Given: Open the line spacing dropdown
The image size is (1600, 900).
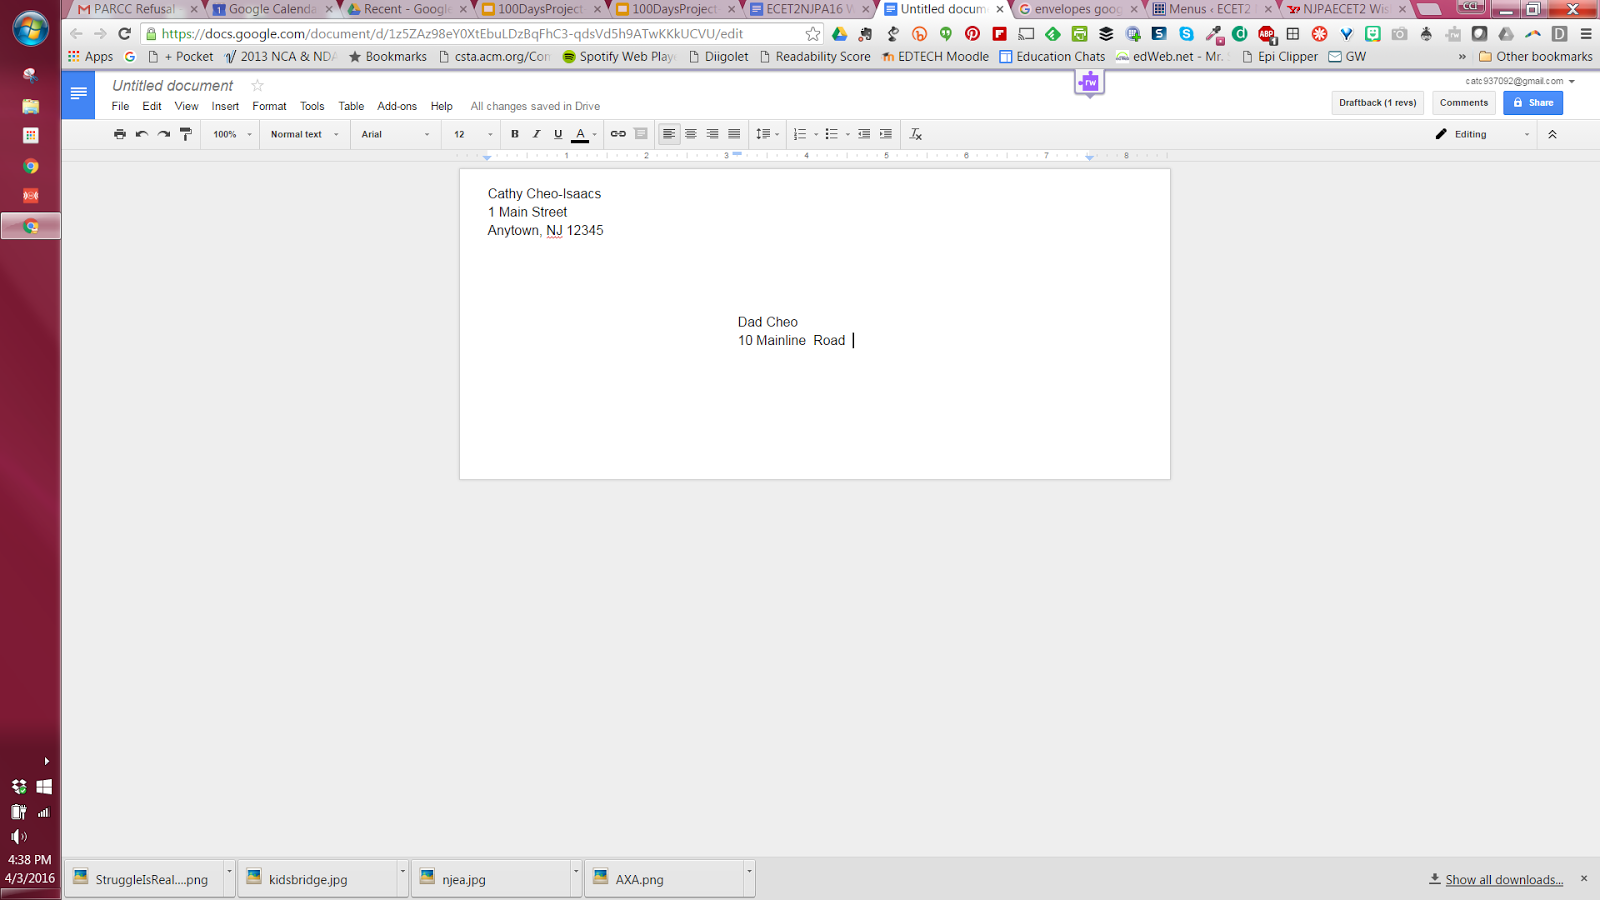Looking at the screenshot, I should (767, 134).
